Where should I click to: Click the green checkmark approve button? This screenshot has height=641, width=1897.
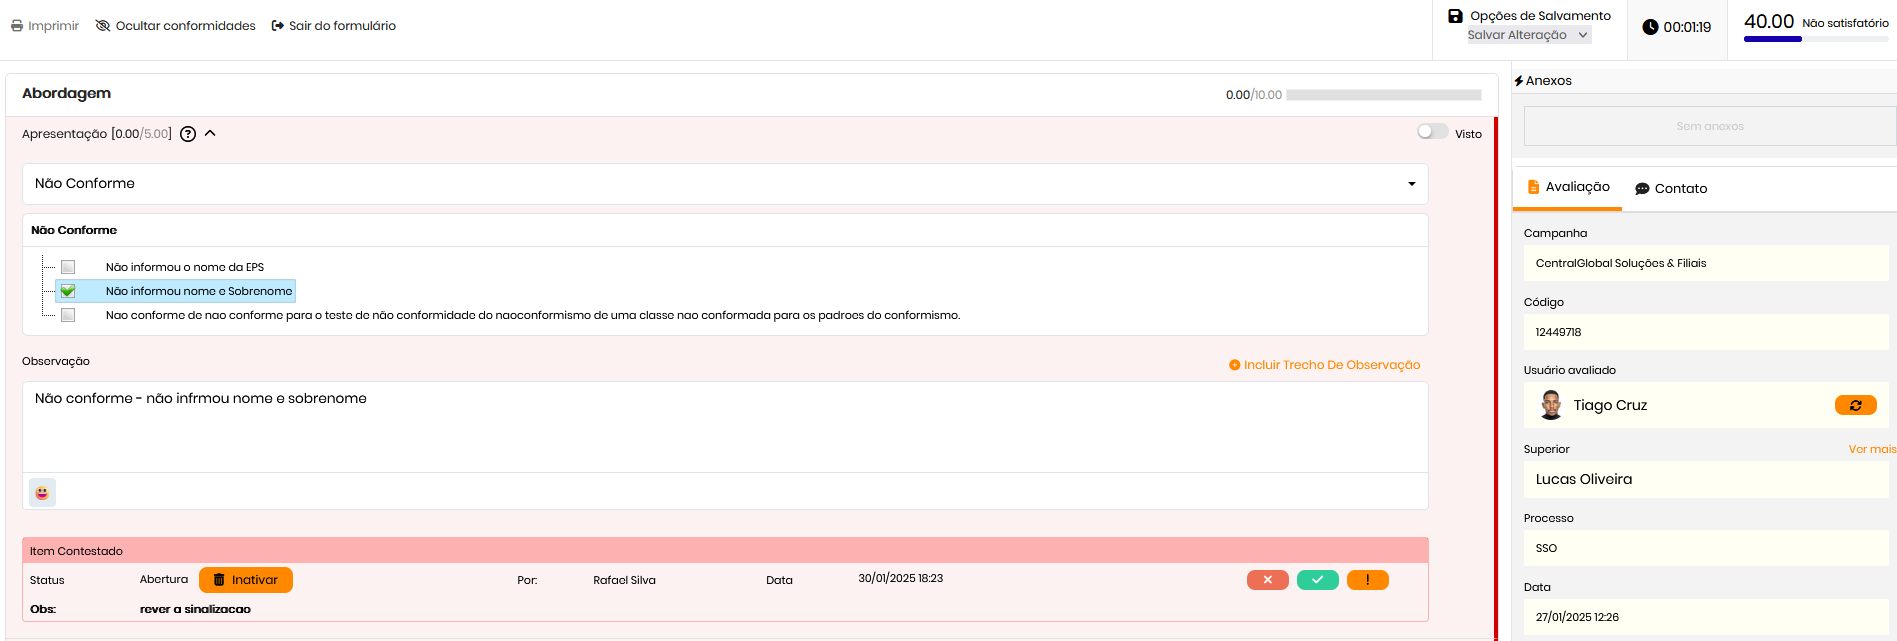click(x=1317, y=580)
